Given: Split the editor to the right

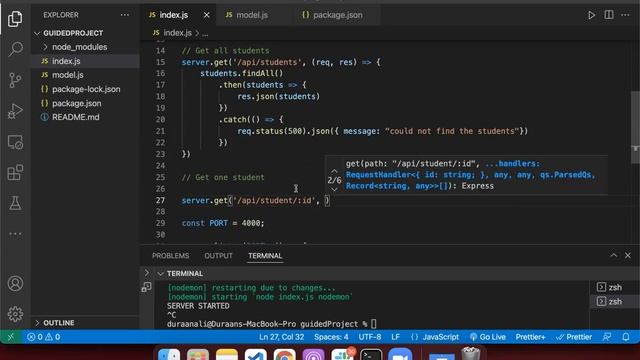Looking at the screenshot, I should 609,15.
